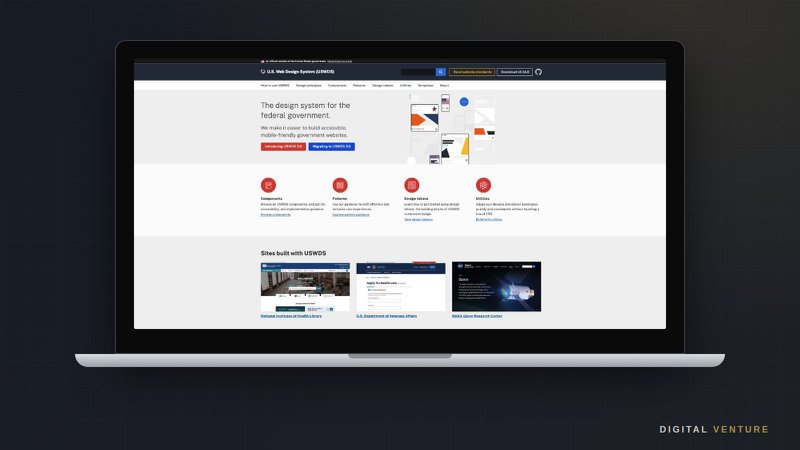Click the "Utilities" card heading

pyautogui.click(x=483, y=198)
